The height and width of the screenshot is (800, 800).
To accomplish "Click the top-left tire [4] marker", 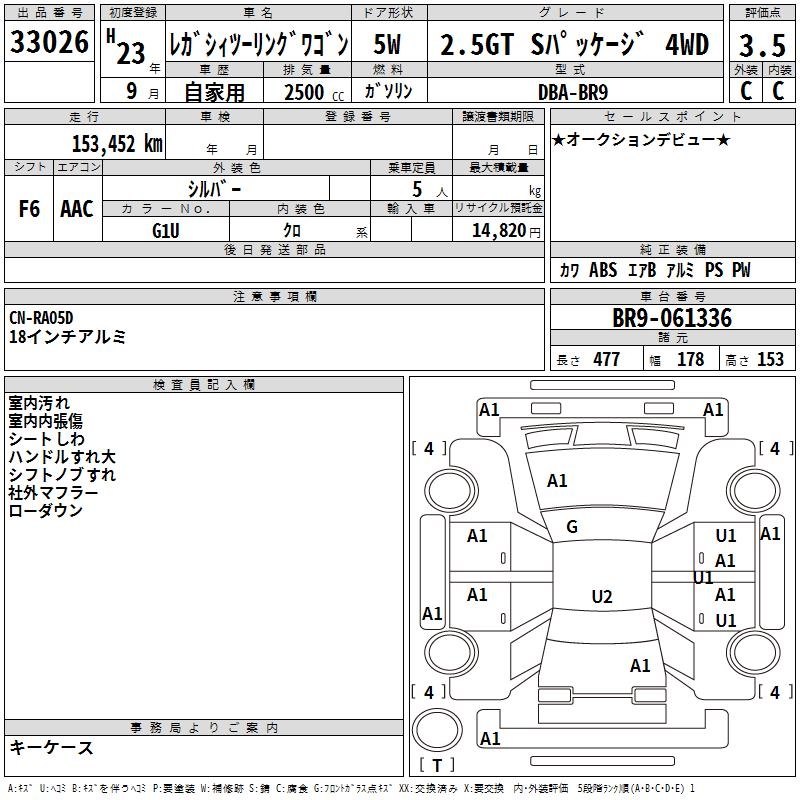I will coord(429,449).
